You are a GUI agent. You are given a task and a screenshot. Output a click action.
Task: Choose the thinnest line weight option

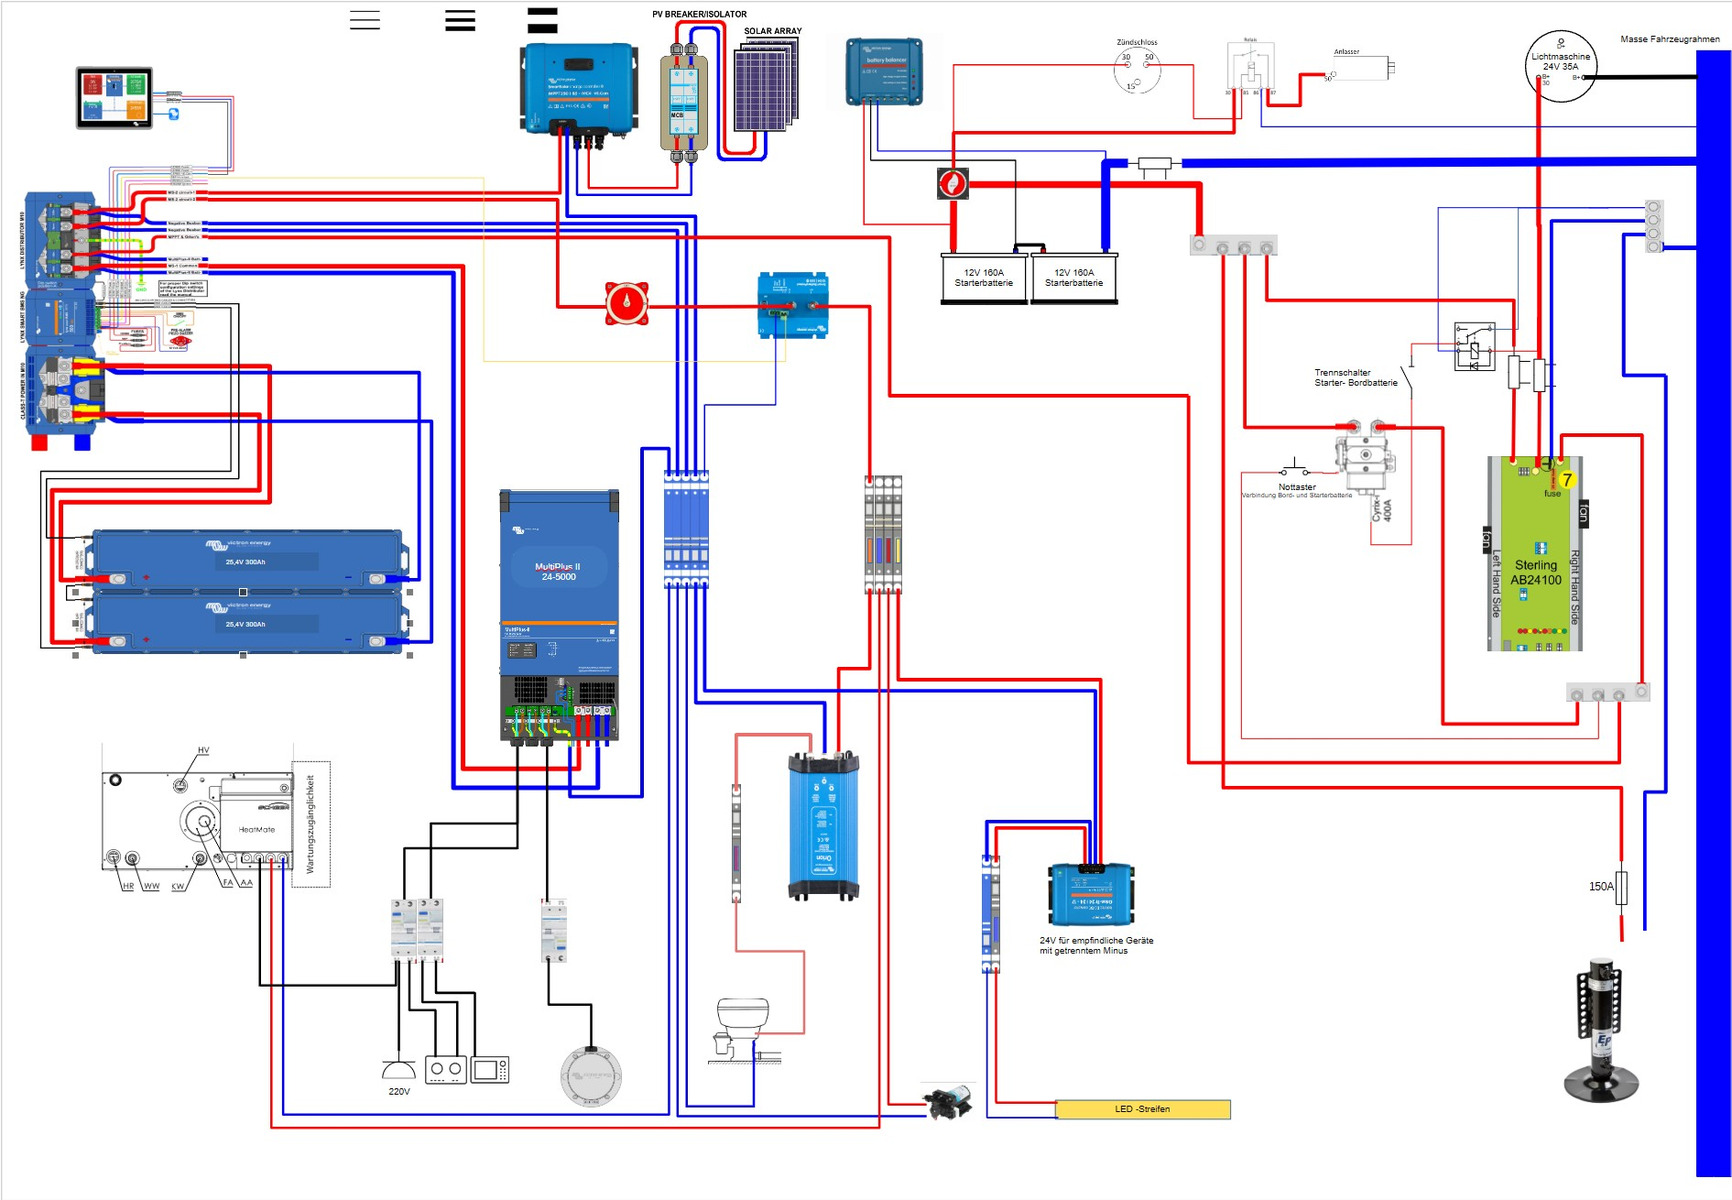pyautogui.click(x=365, y=20)
